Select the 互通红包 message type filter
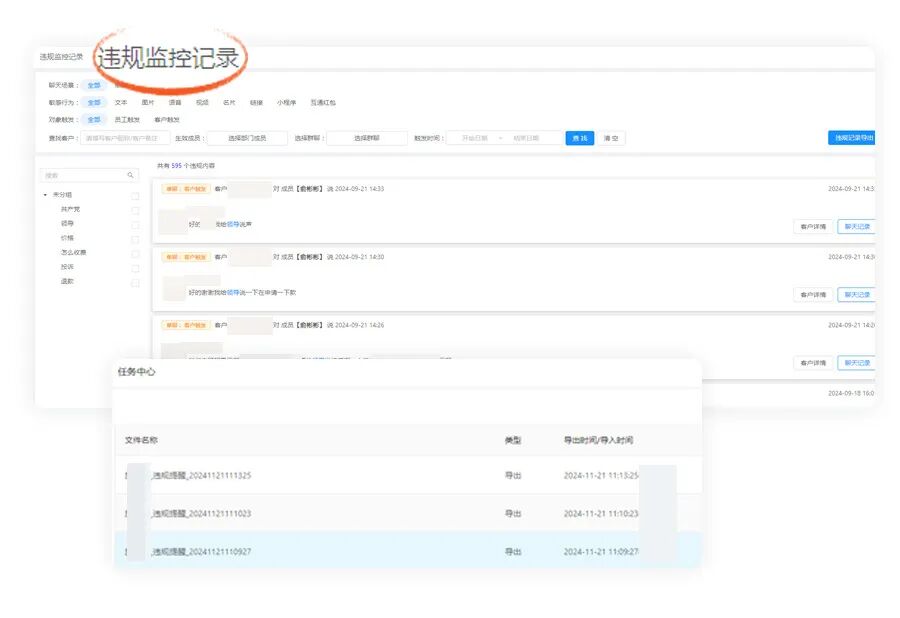 pos(322,102)
